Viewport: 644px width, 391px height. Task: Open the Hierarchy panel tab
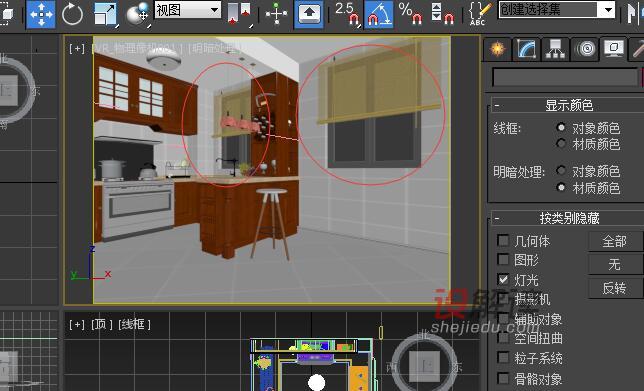pos(555,49)
